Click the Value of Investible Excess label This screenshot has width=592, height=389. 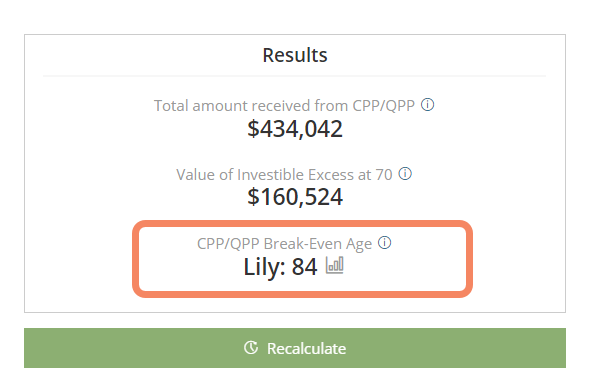tap(284, 175)
